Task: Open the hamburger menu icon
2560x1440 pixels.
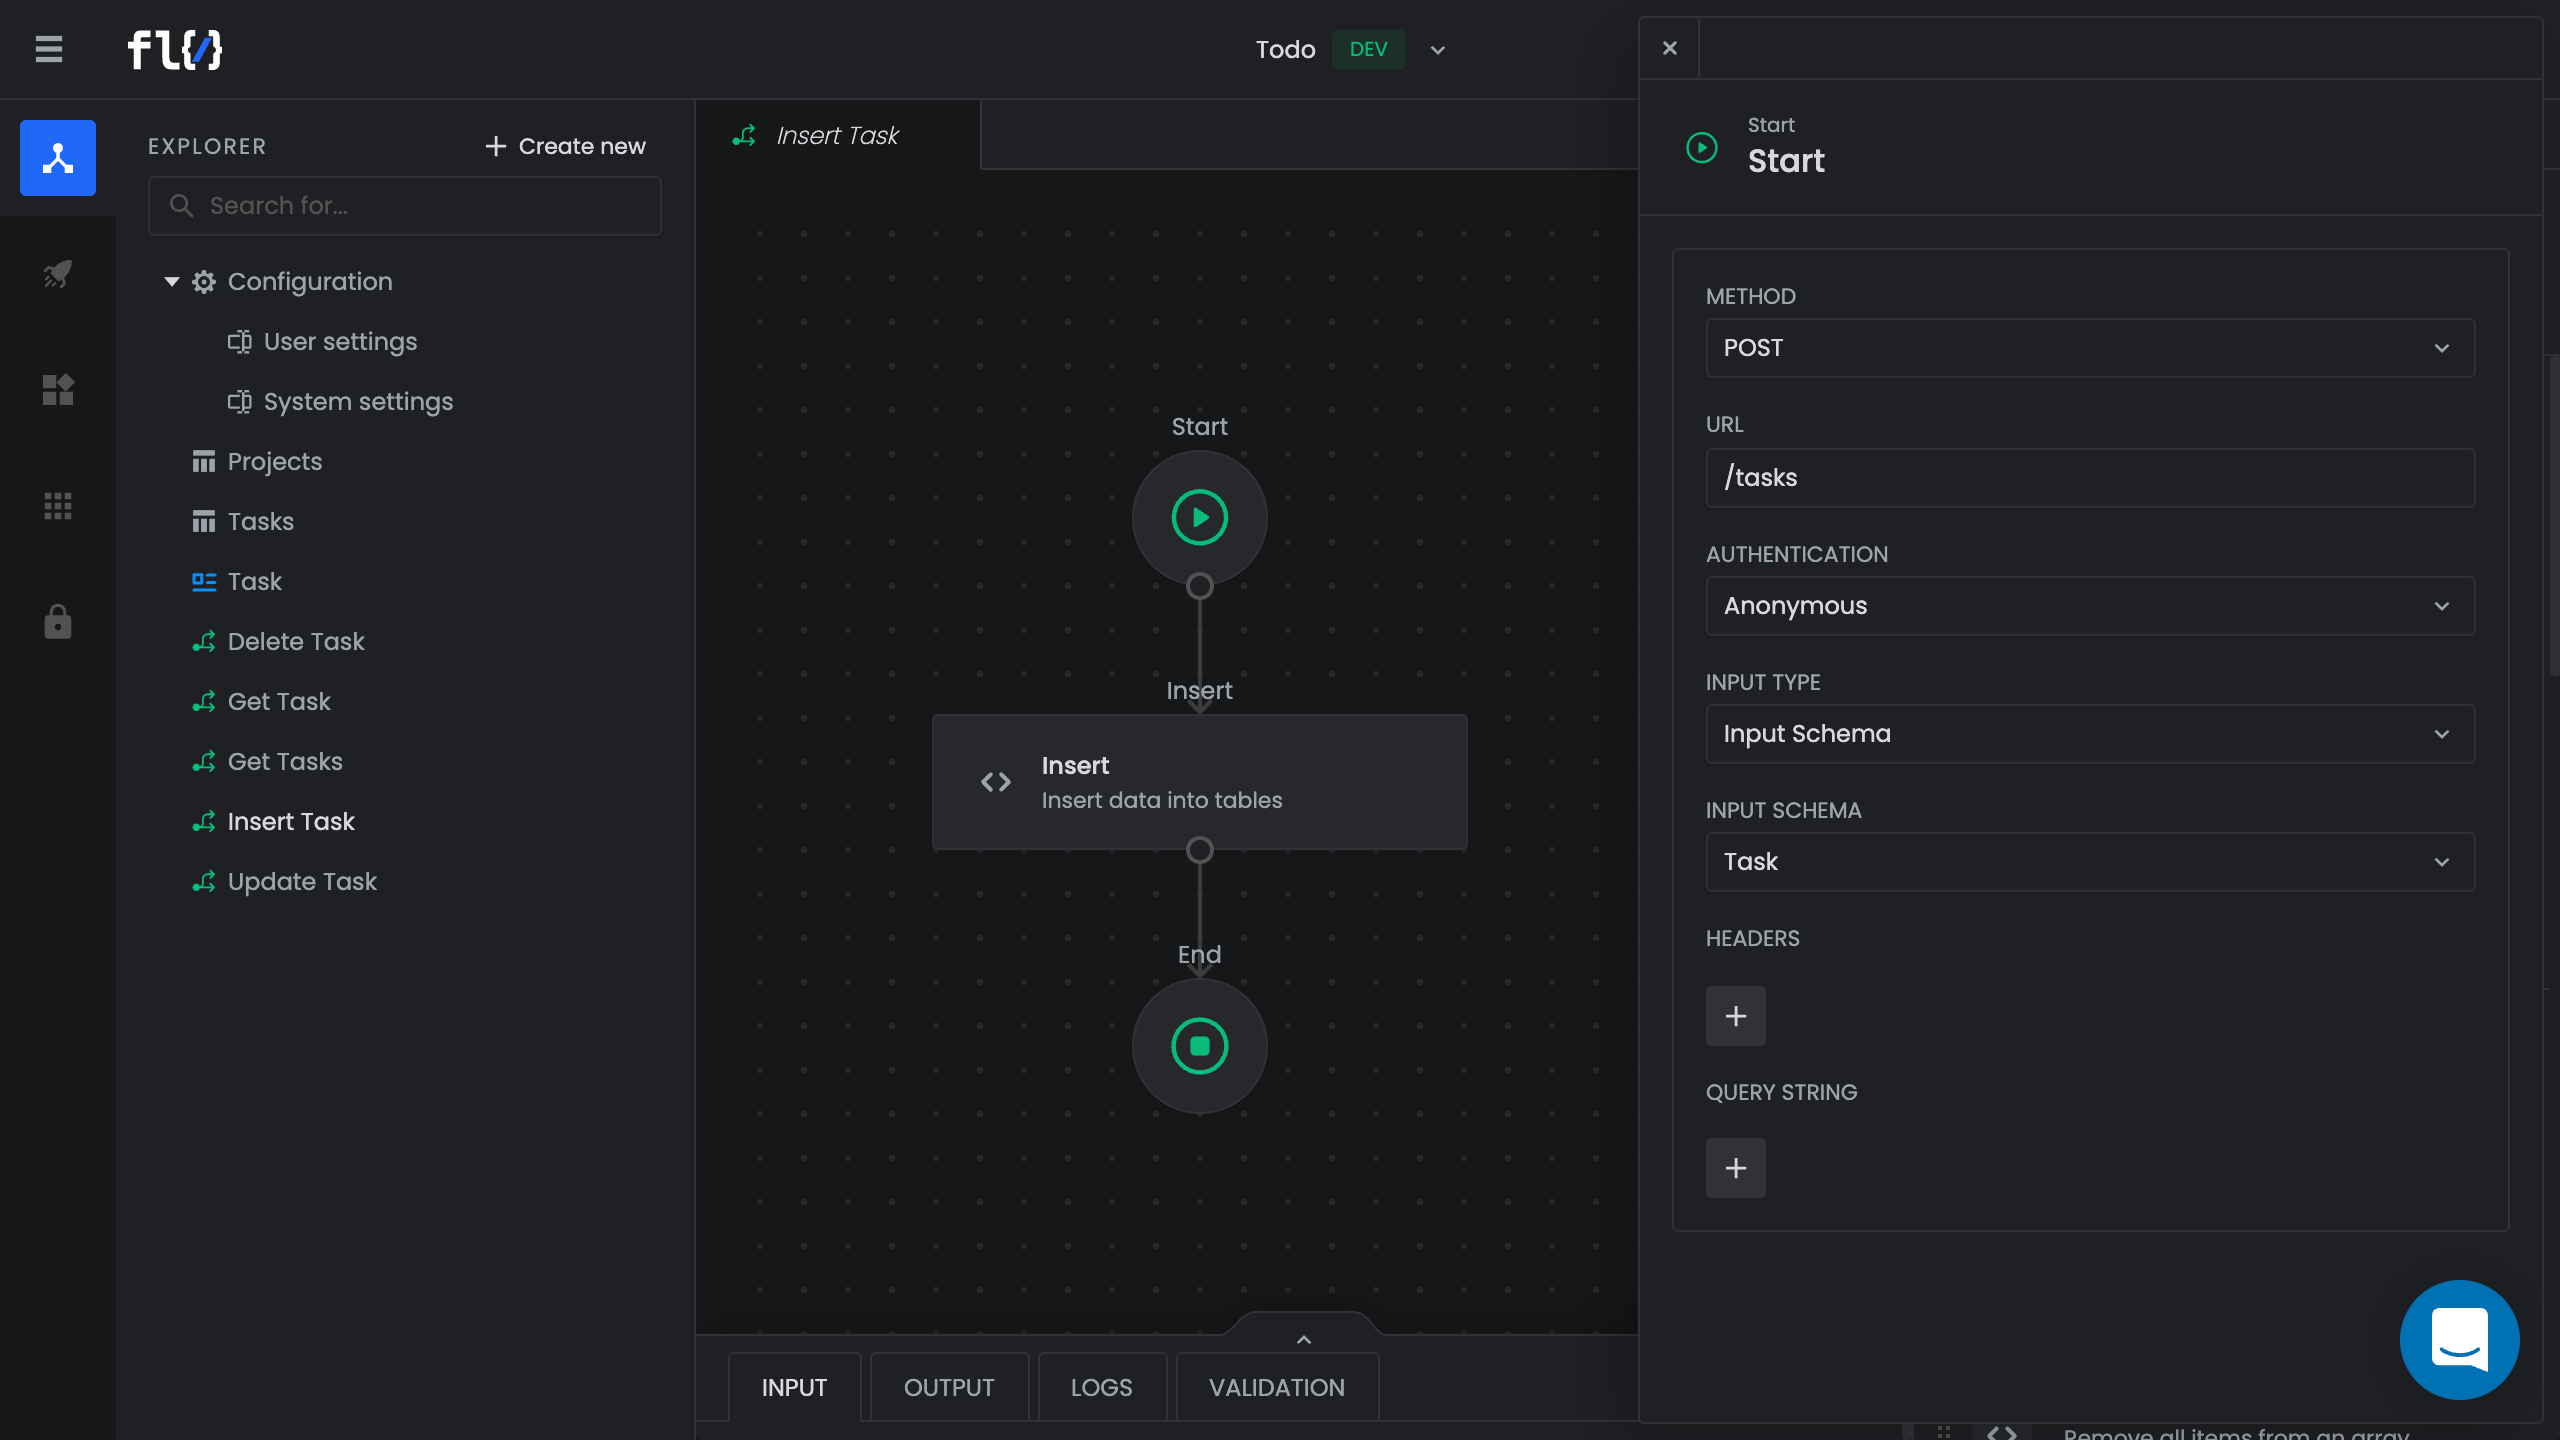Action: tap(48, 49)
